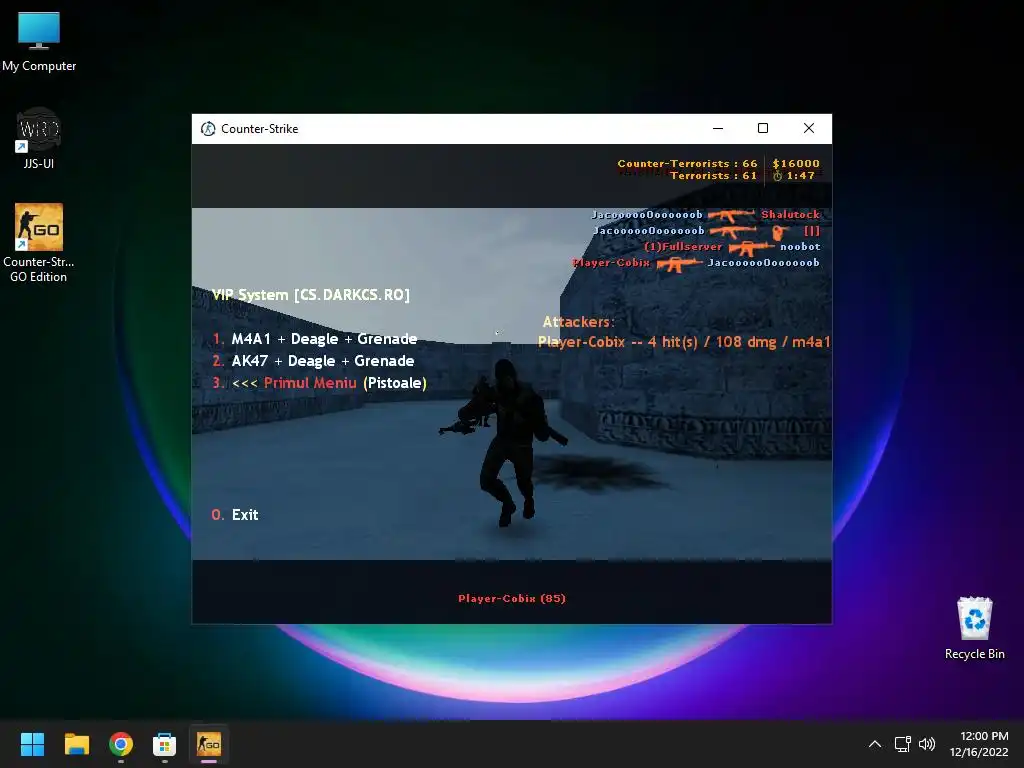Select menu option AK47 + Deagle + Grenade

313,361
